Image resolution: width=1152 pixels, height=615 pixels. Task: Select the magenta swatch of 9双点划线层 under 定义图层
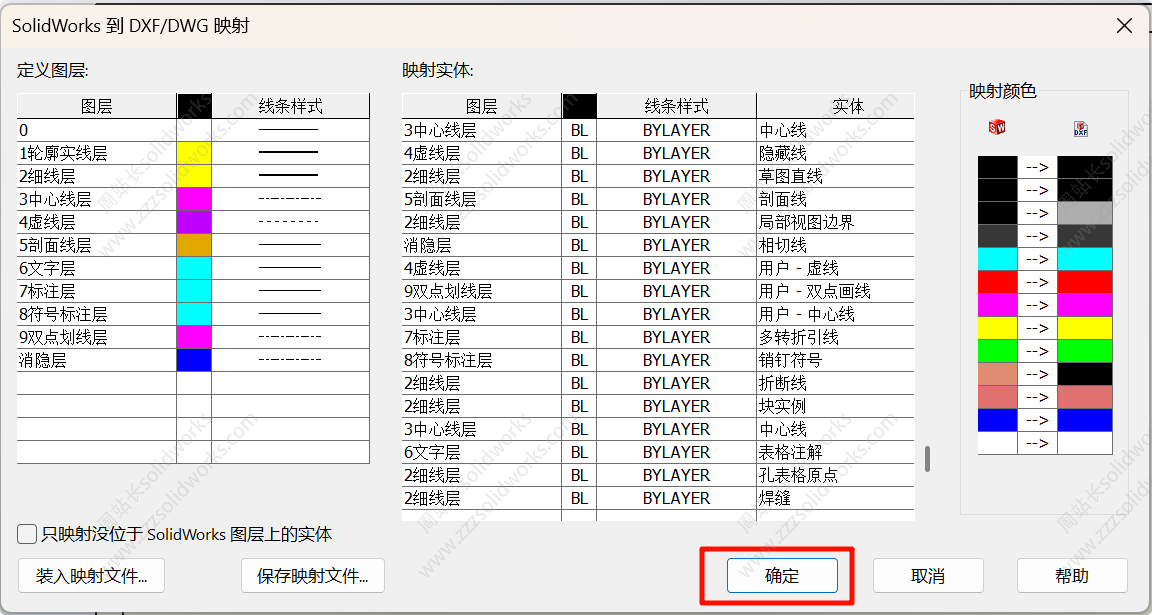(x=194, y=337)
